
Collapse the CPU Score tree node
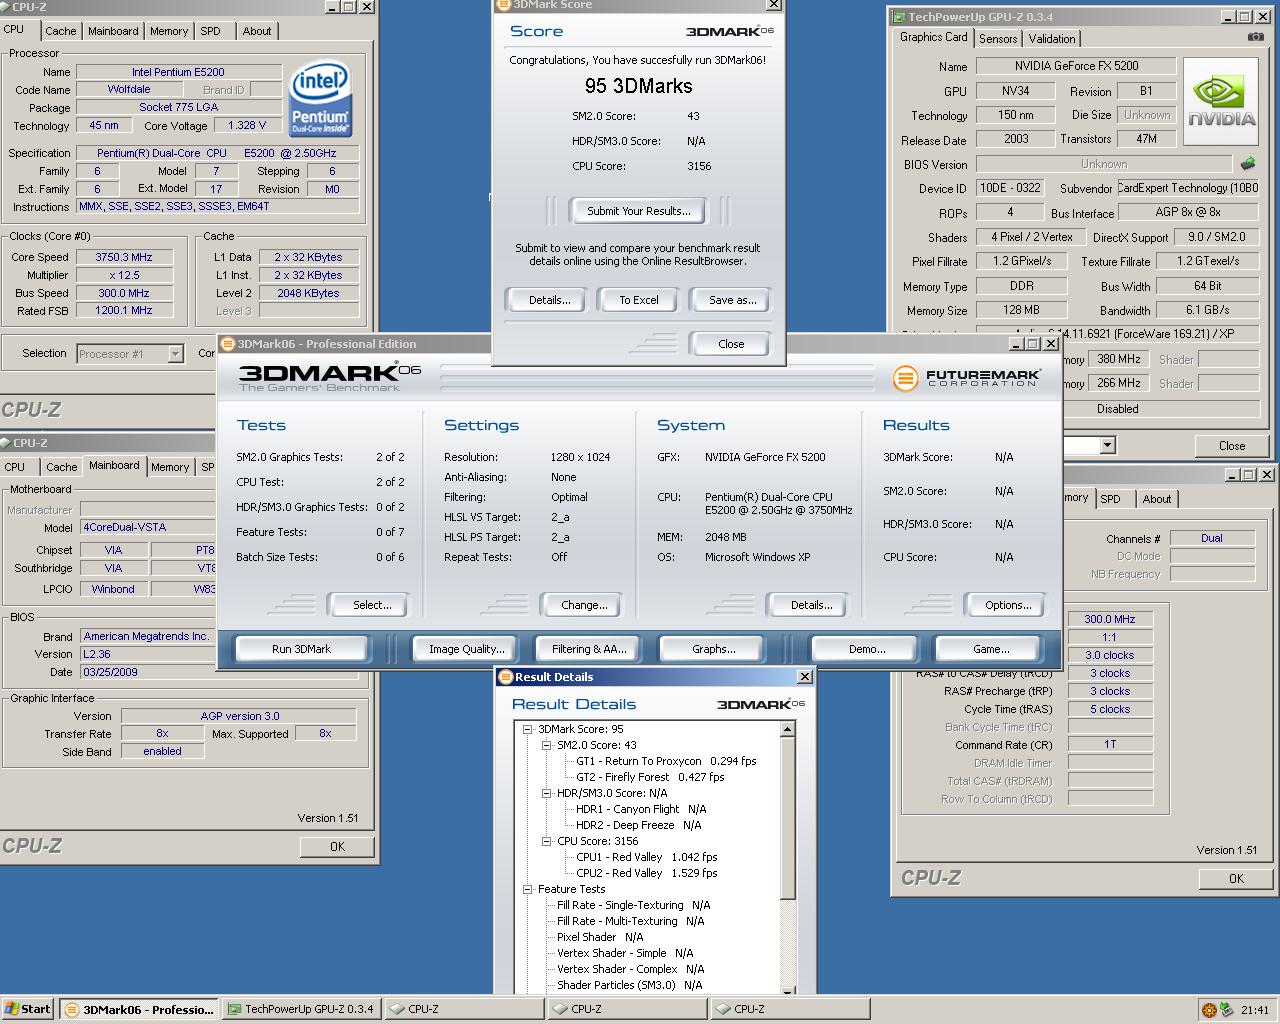coord(546,841)
